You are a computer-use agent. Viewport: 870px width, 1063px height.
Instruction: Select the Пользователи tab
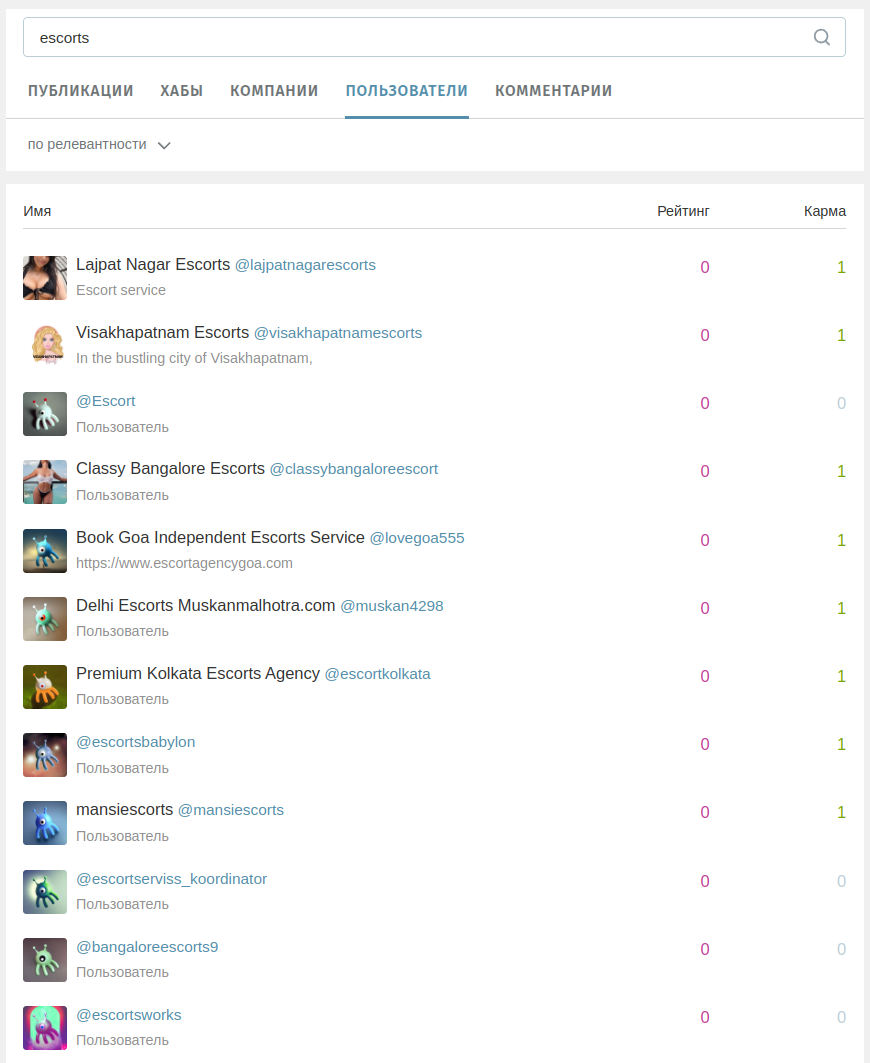(x=407, y=91)
